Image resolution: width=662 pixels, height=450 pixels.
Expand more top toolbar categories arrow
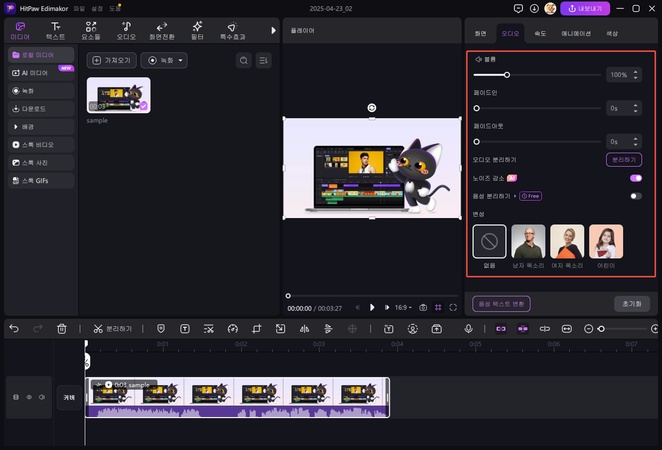(x=274, y=30)
